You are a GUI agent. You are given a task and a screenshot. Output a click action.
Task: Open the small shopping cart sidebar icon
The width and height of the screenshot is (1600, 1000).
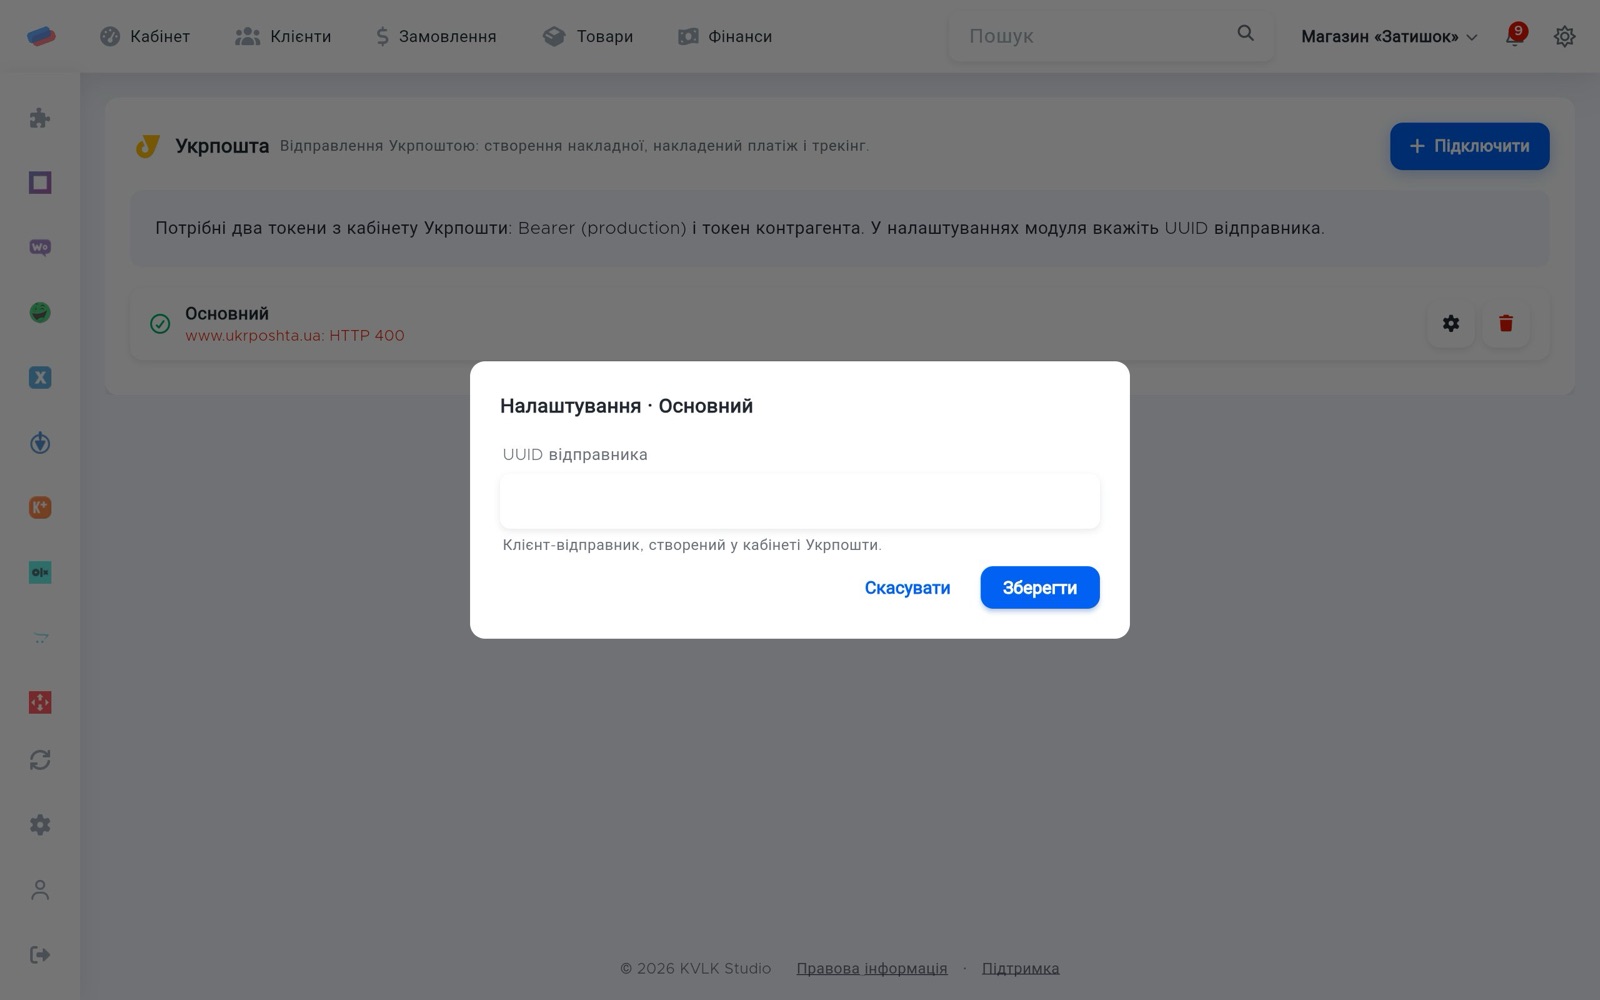click(40, 638)
